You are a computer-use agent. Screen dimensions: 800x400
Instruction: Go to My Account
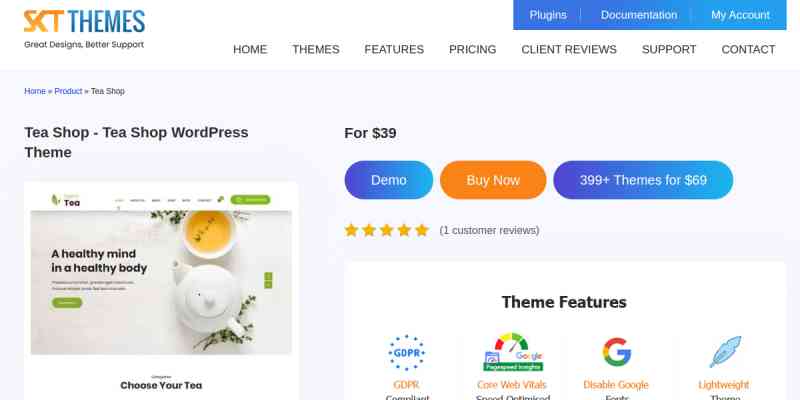(740, 15)
